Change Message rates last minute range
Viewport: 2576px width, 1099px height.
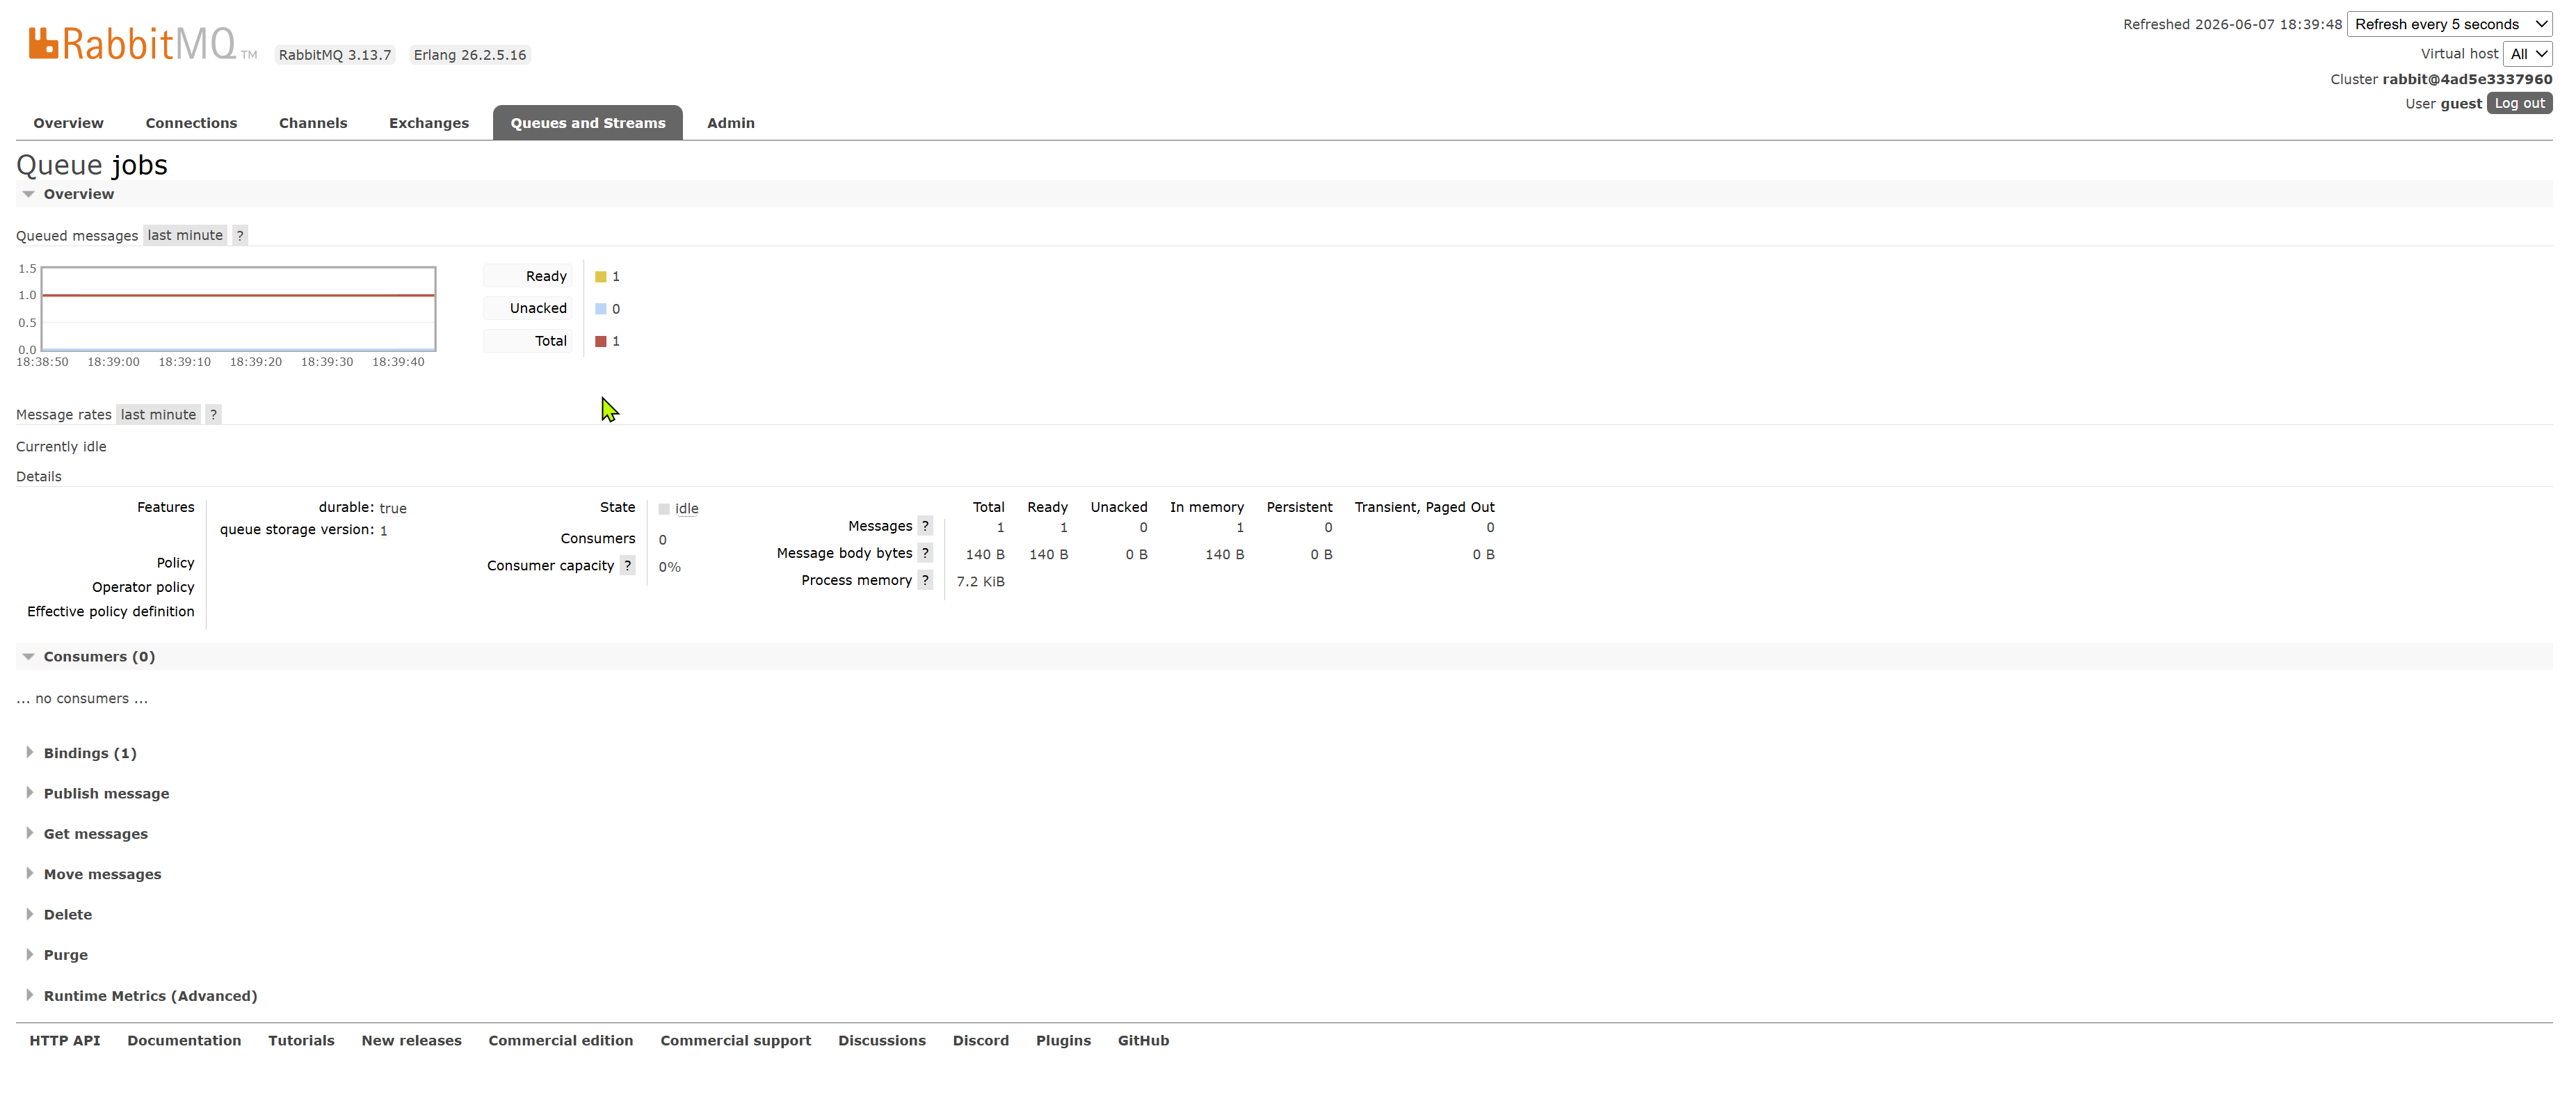[x=158, y=414]
